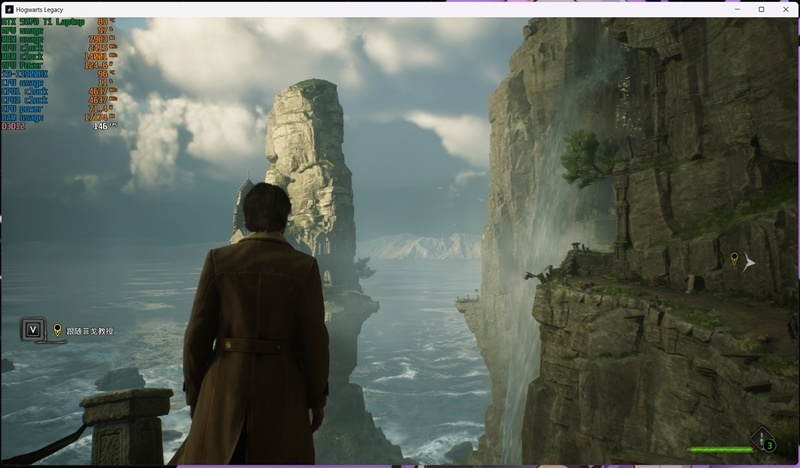Click the white direction arrow next to the waypoint

coord(748,262)
